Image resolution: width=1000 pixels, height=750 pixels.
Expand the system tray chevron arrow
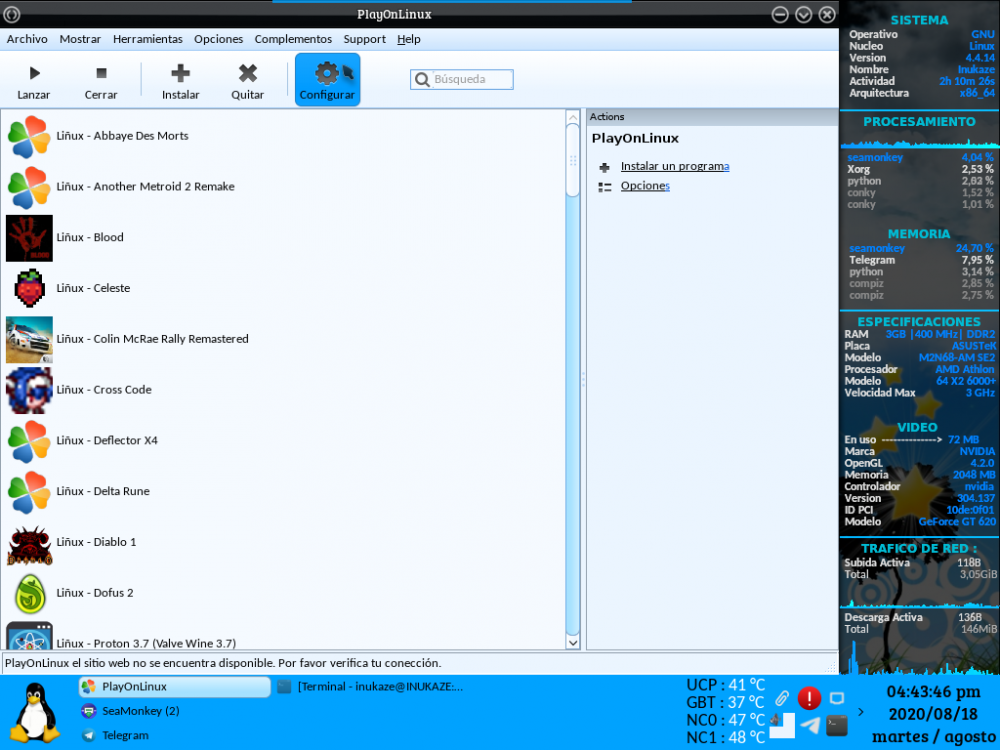(862, 712)
